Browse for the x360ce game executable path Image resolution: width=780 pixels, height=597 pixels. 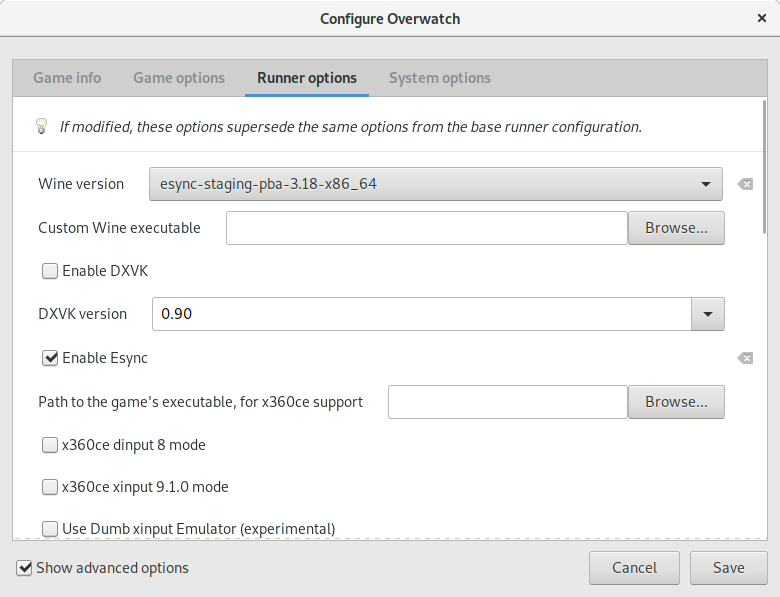point(676,402)
